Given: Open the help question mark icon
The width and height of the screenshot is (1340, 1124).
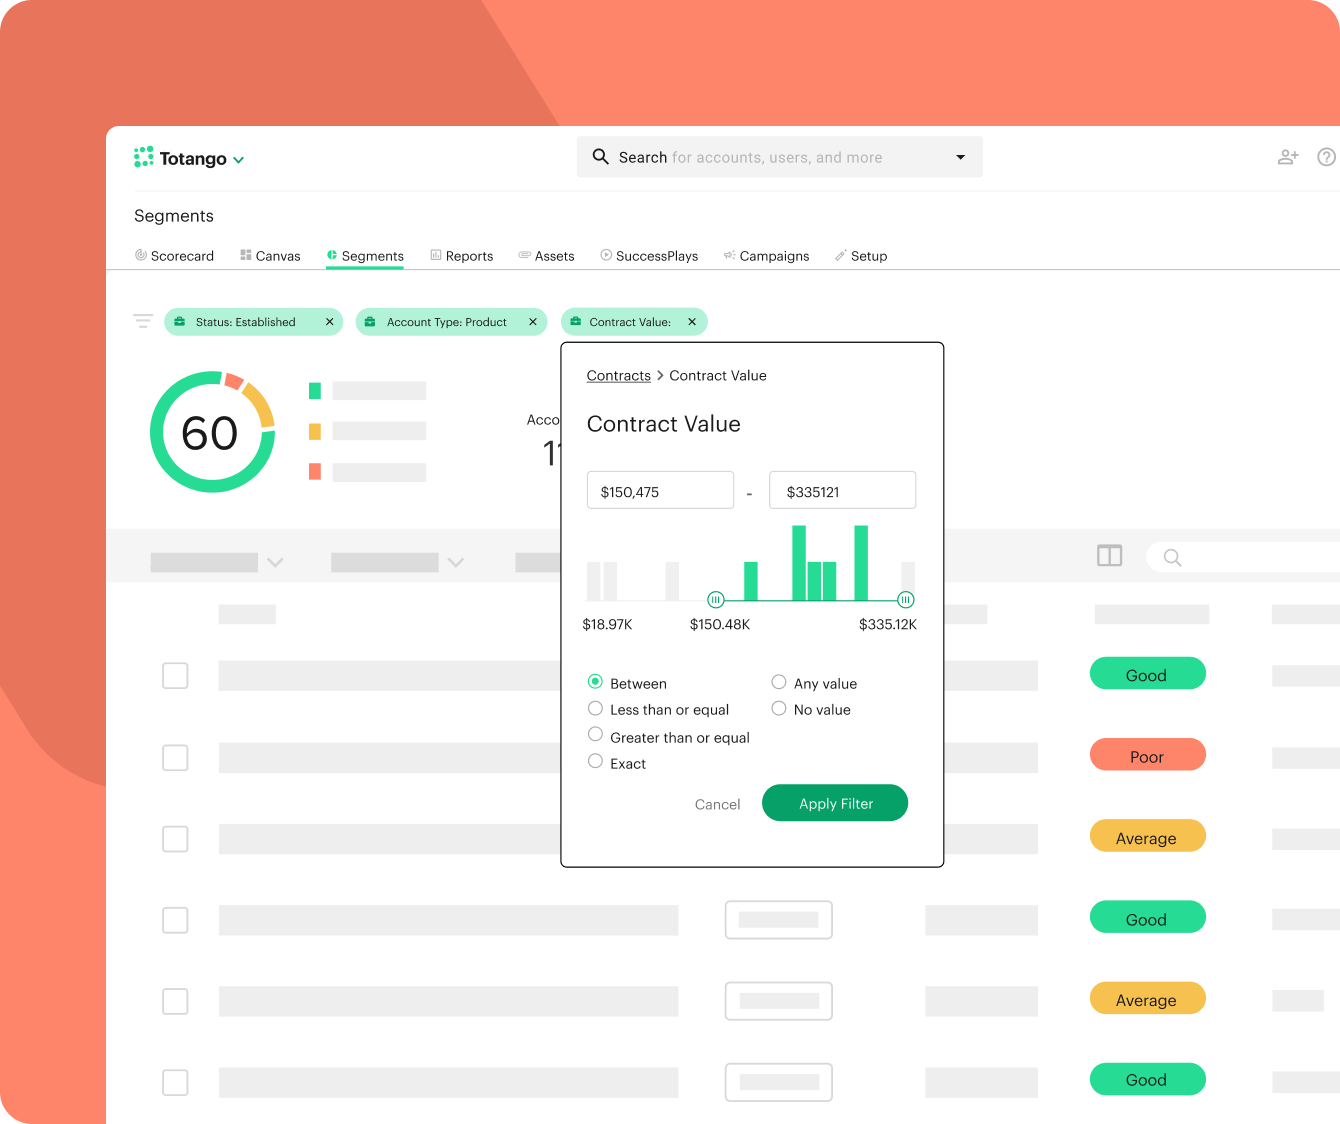Looking at the screenshot, I should (x=1327, y=157).
